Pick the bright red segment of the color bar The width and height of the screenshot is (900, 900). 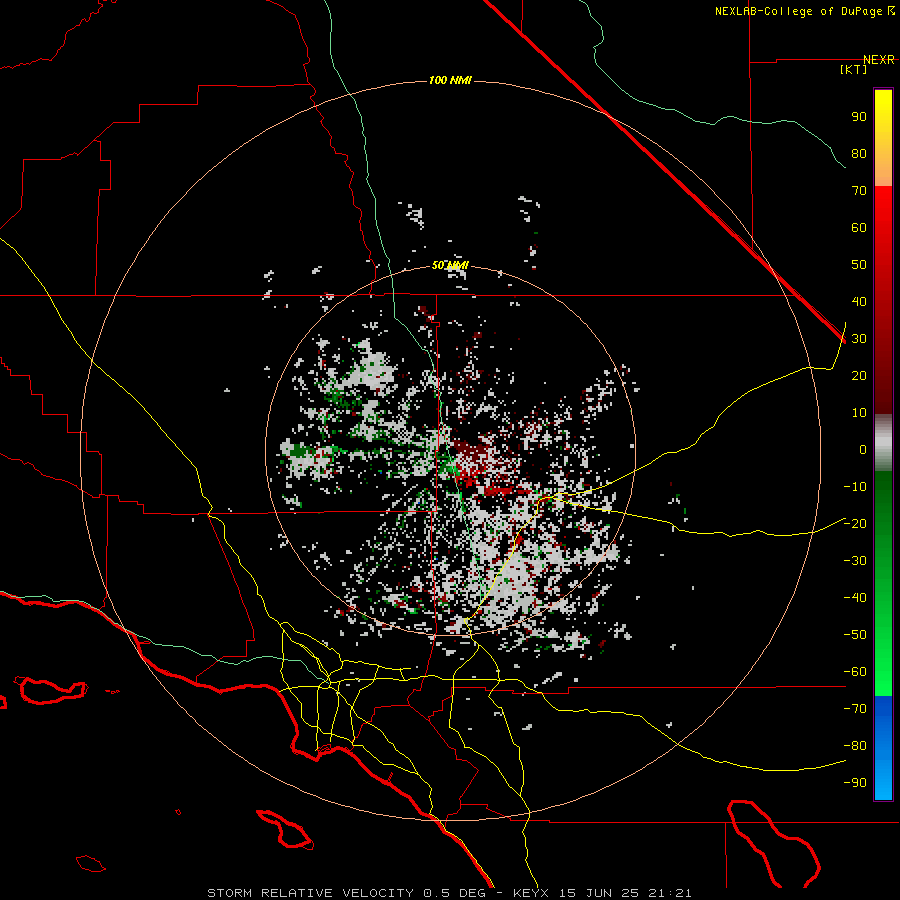pos(883,210)
